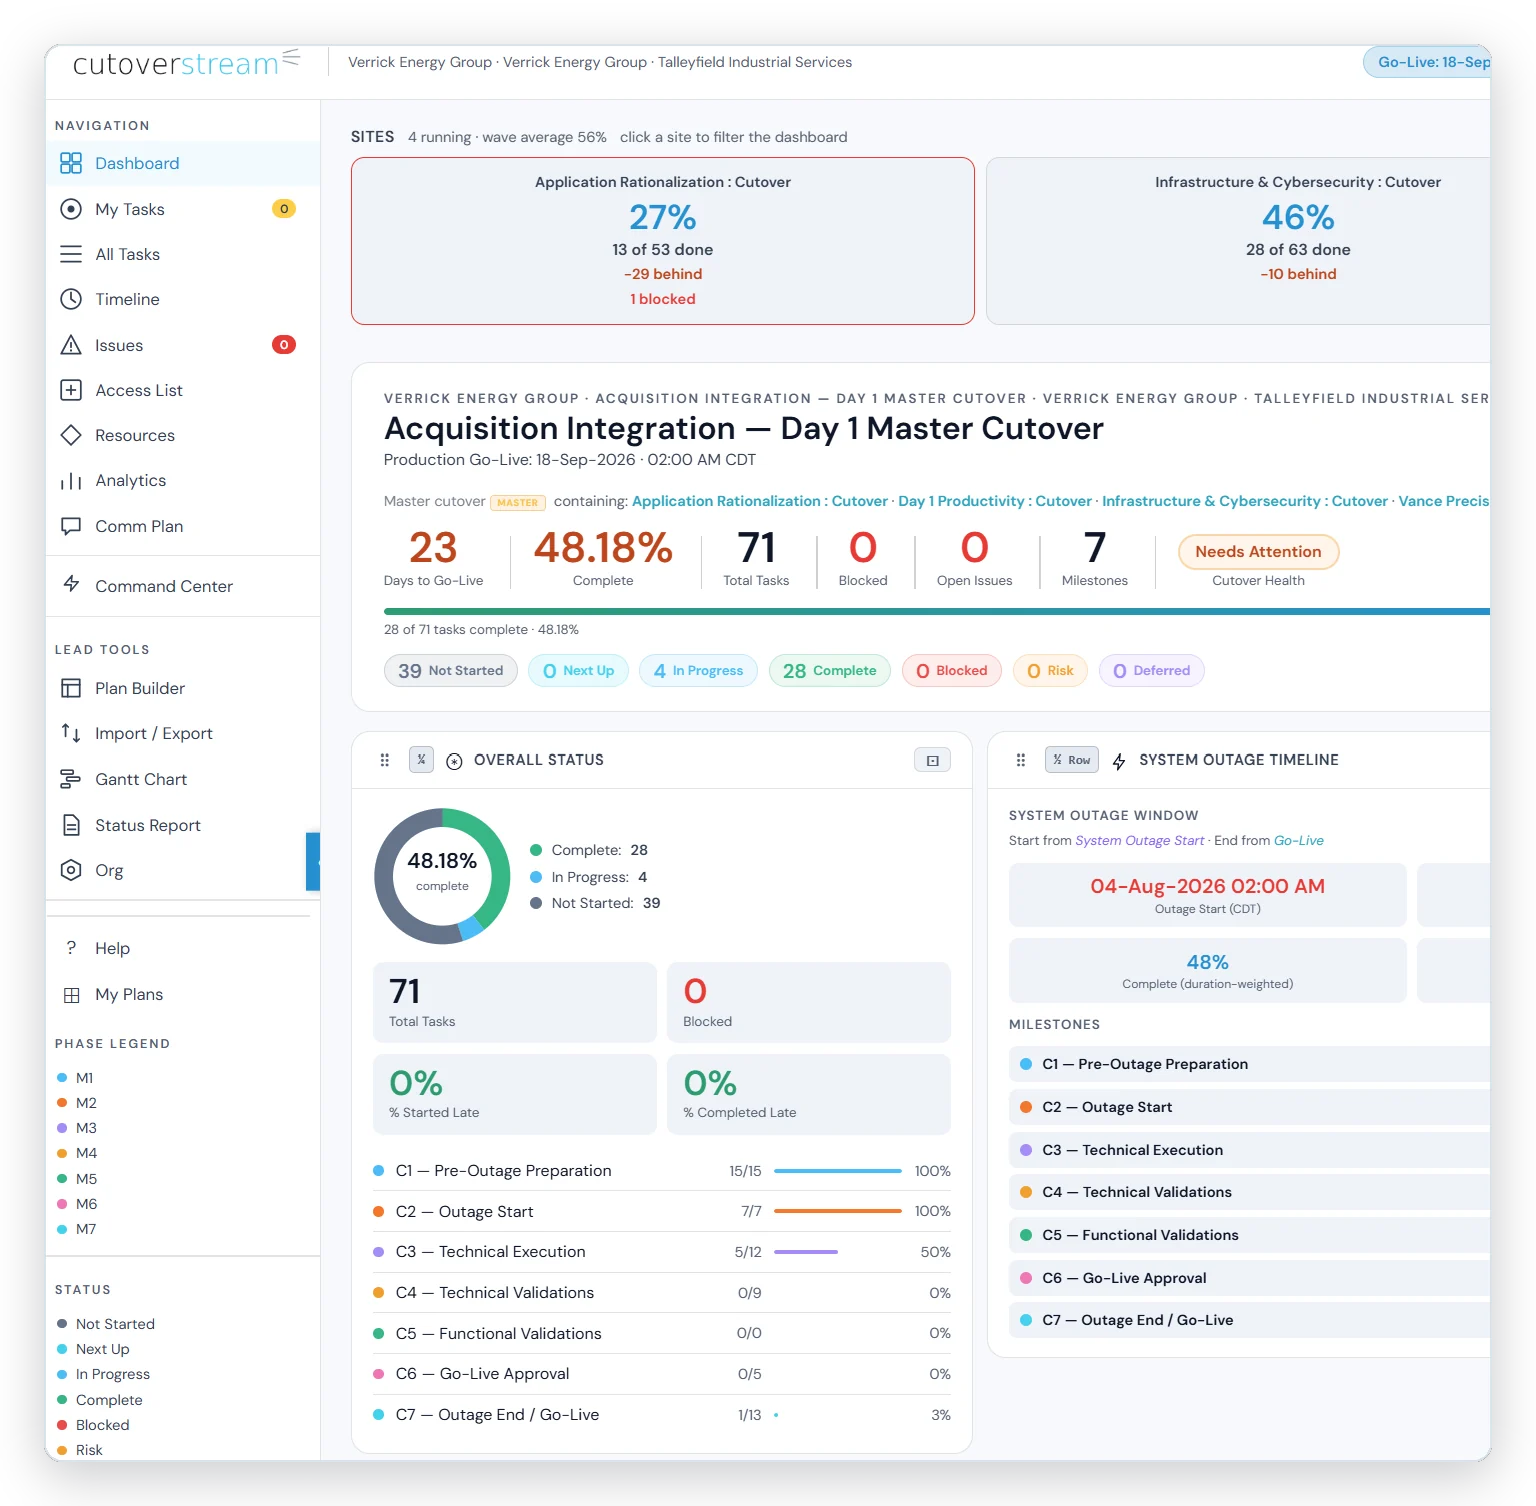Click the Issues warning triangle icon
The width and height of the screenshot is (1536, 1506).
[71, 345]
